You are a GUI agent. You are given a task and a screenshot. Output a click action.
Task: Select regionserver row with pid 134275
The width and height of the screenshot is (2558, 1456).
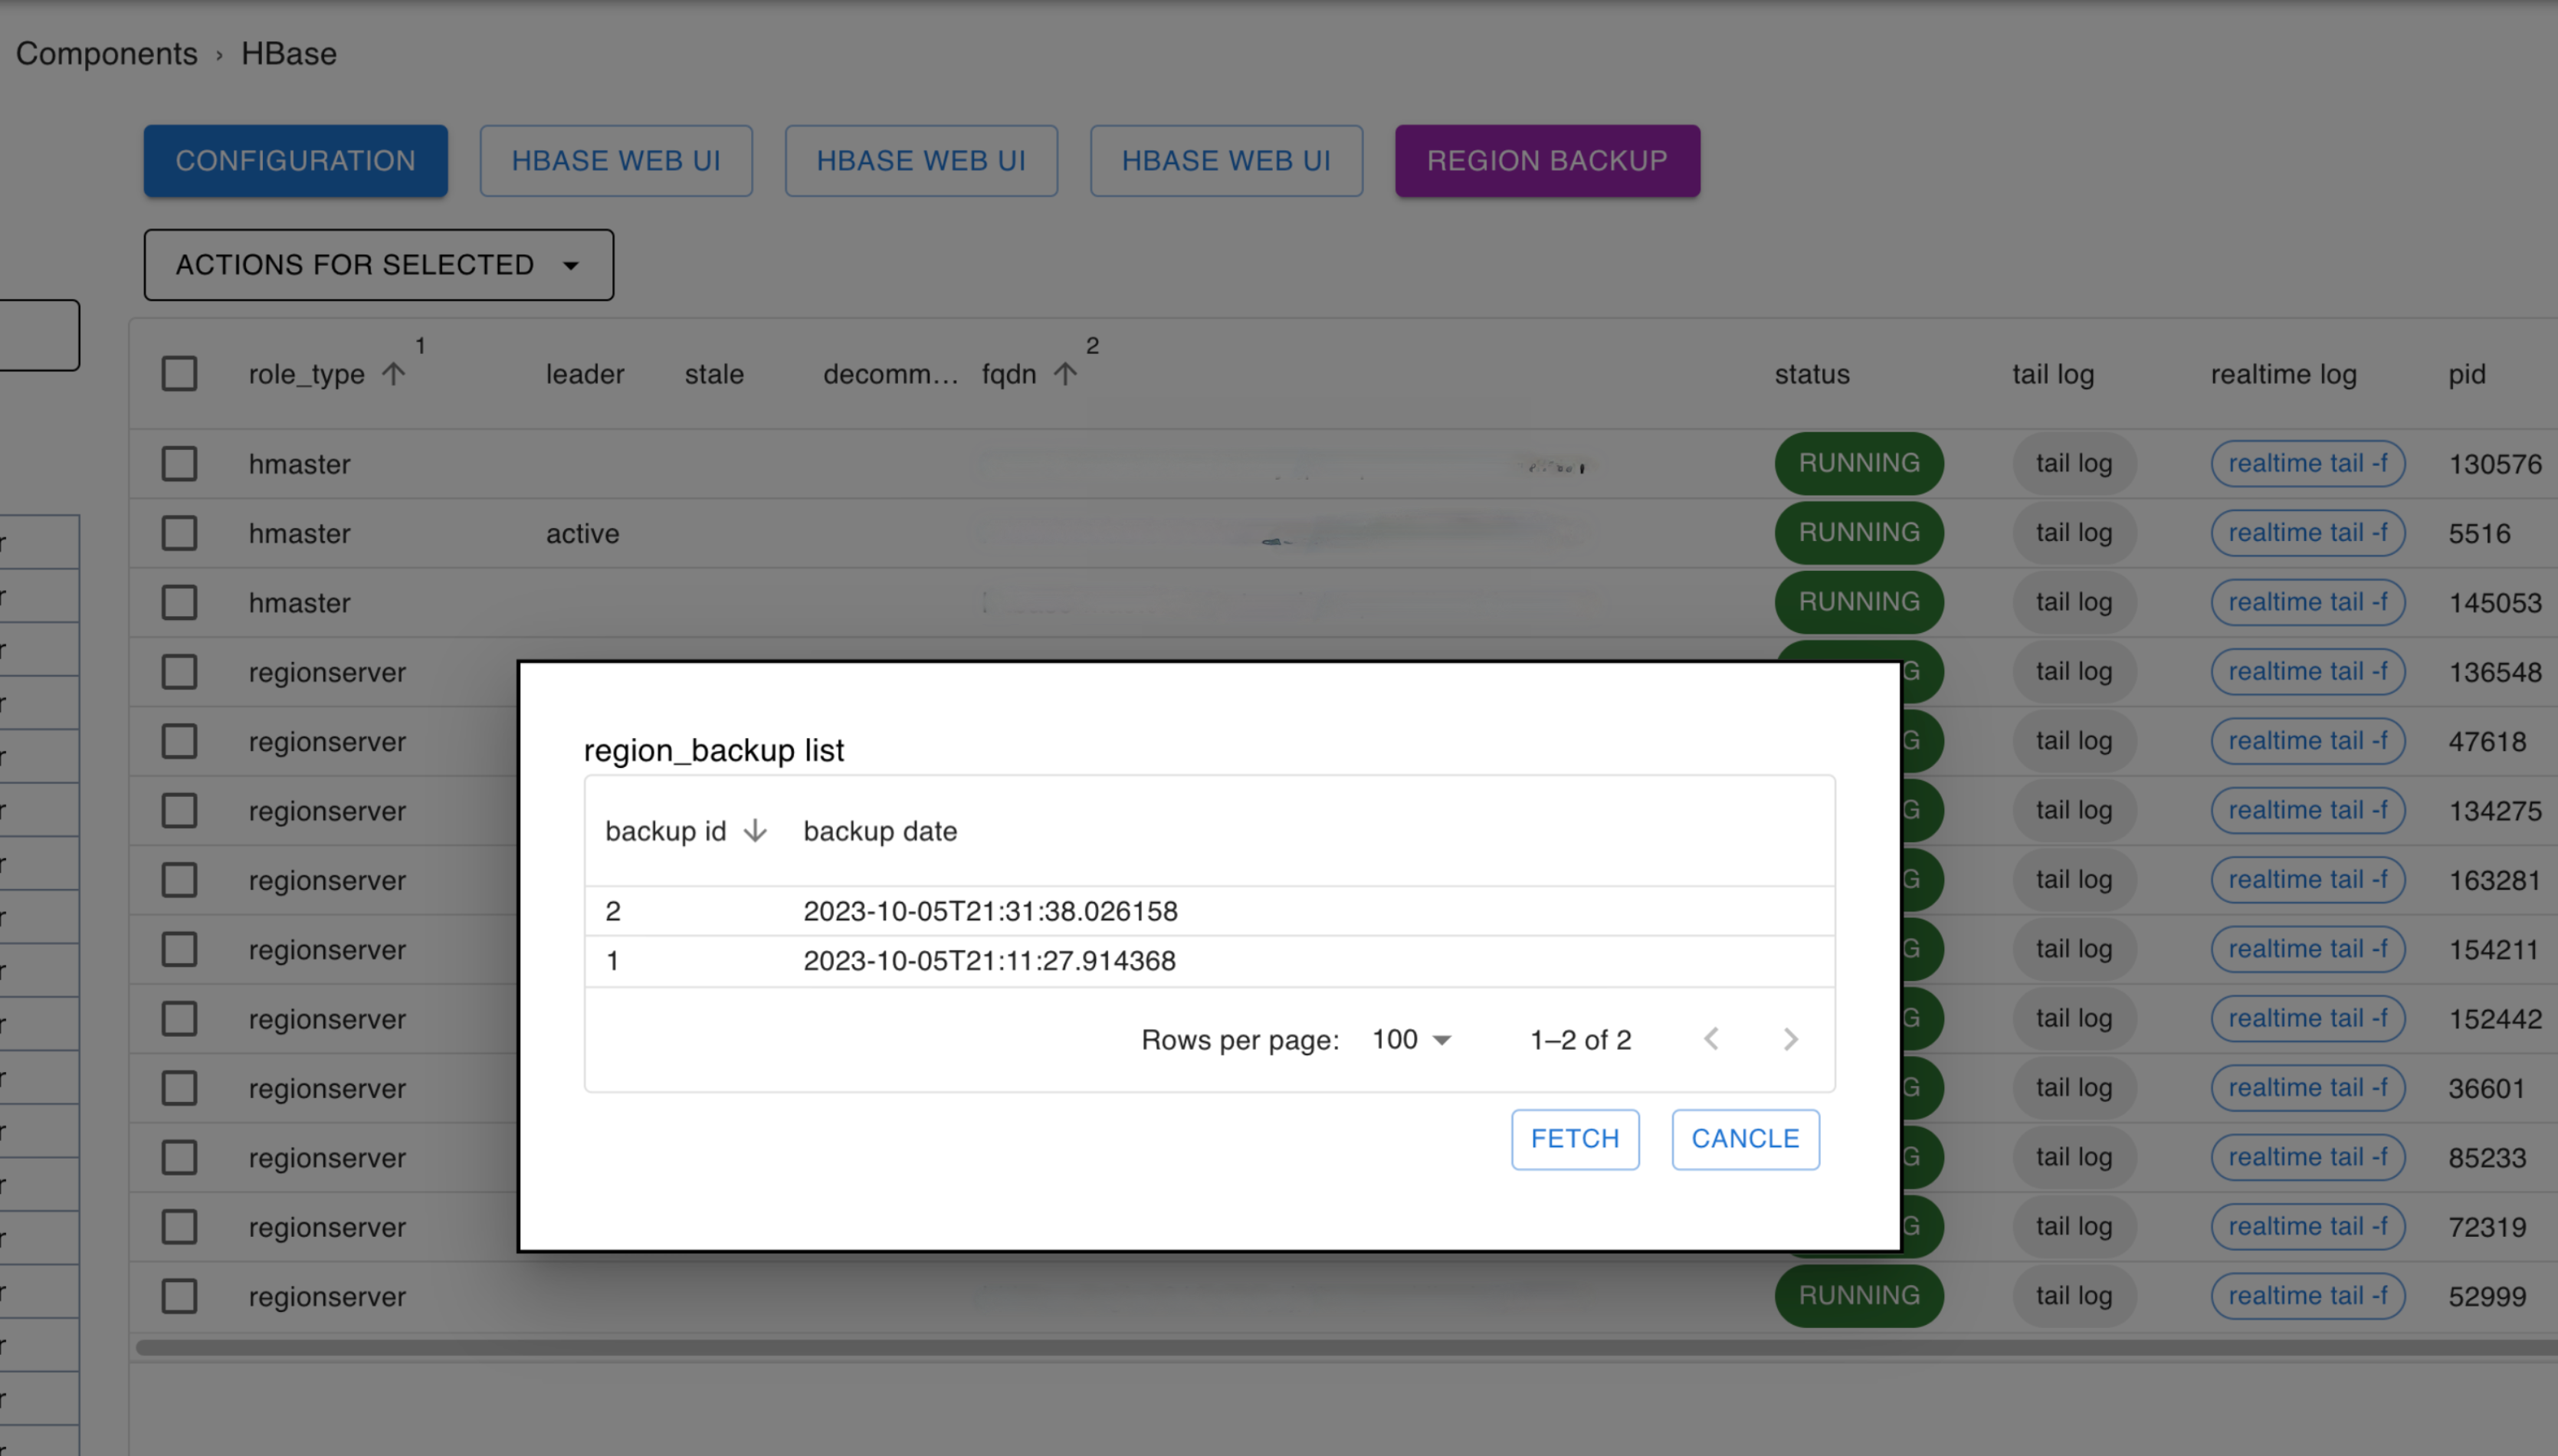[179, 810]
